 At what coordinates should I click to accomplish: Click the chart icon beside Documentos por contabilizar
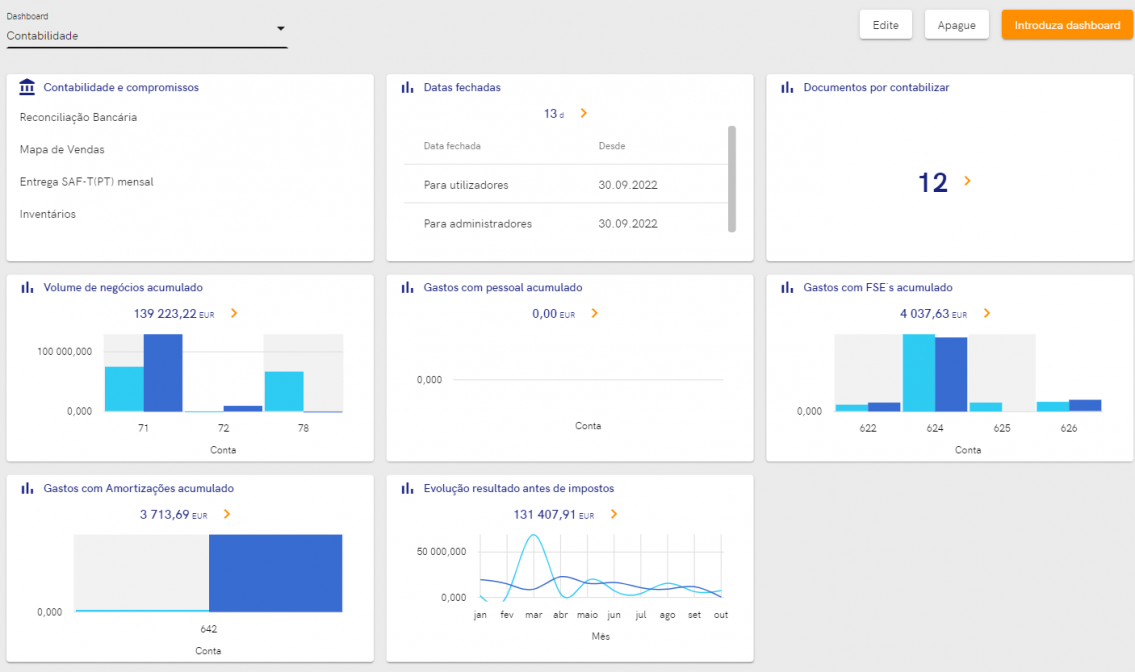[787, 87]
